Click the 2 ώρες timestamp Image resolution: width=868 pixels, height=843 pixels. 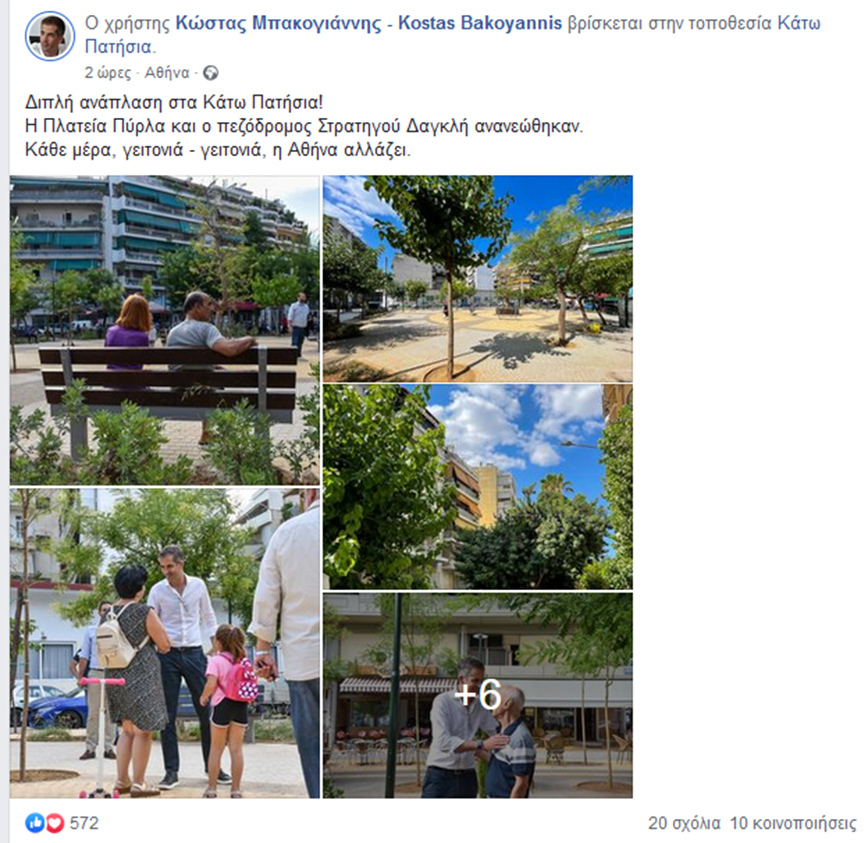(x=107, y=73)
